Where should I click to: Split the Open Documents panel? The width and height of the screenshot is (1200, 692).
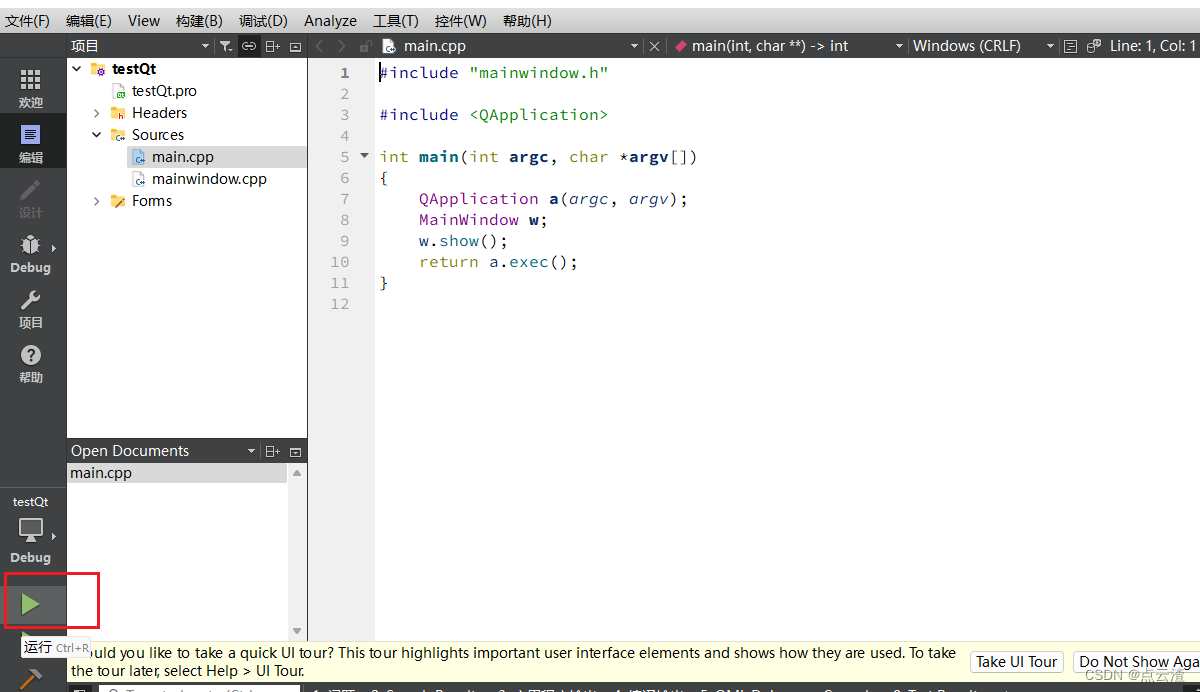(x=273, y=452)
